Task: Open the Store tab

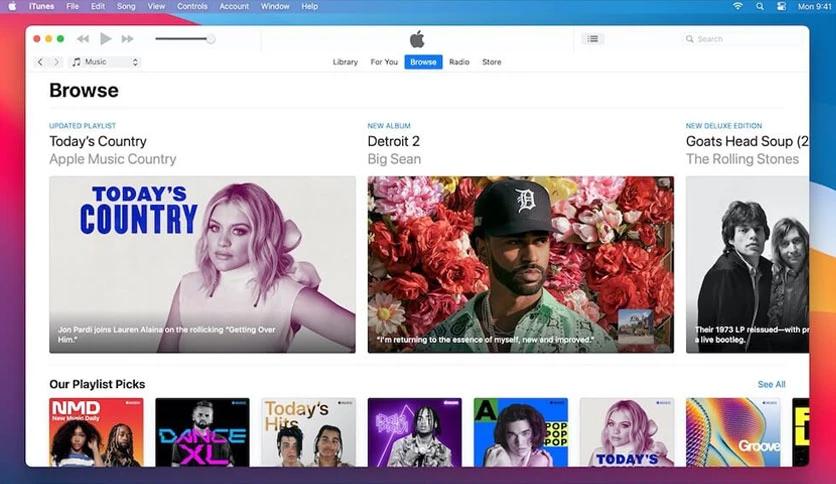Action: point(492,62)
